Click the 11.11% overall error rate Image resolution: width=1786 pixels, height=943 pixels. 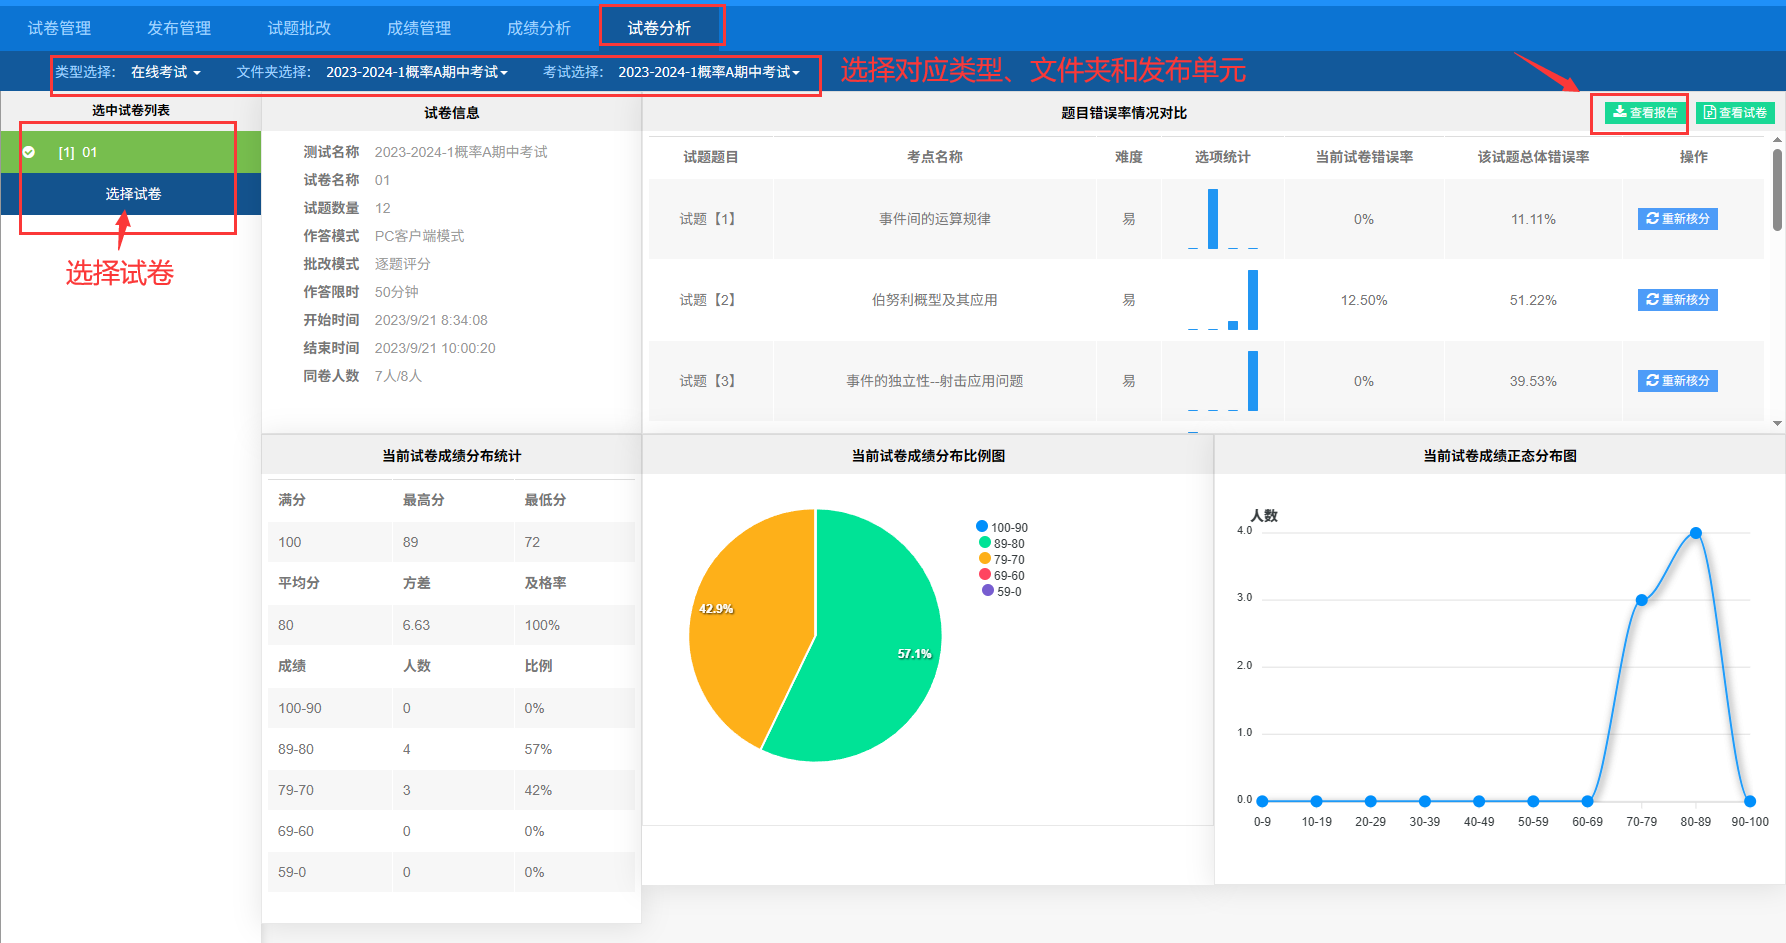tap(1533, 219)
